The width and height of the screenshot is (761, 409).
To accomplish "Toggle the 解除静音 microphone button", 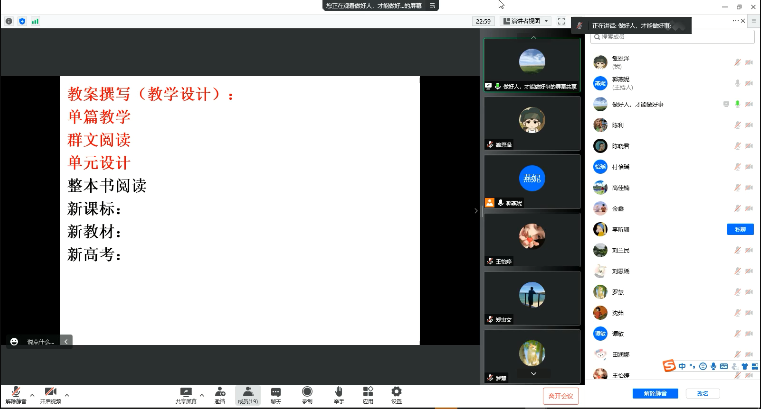I will [15, 391].
